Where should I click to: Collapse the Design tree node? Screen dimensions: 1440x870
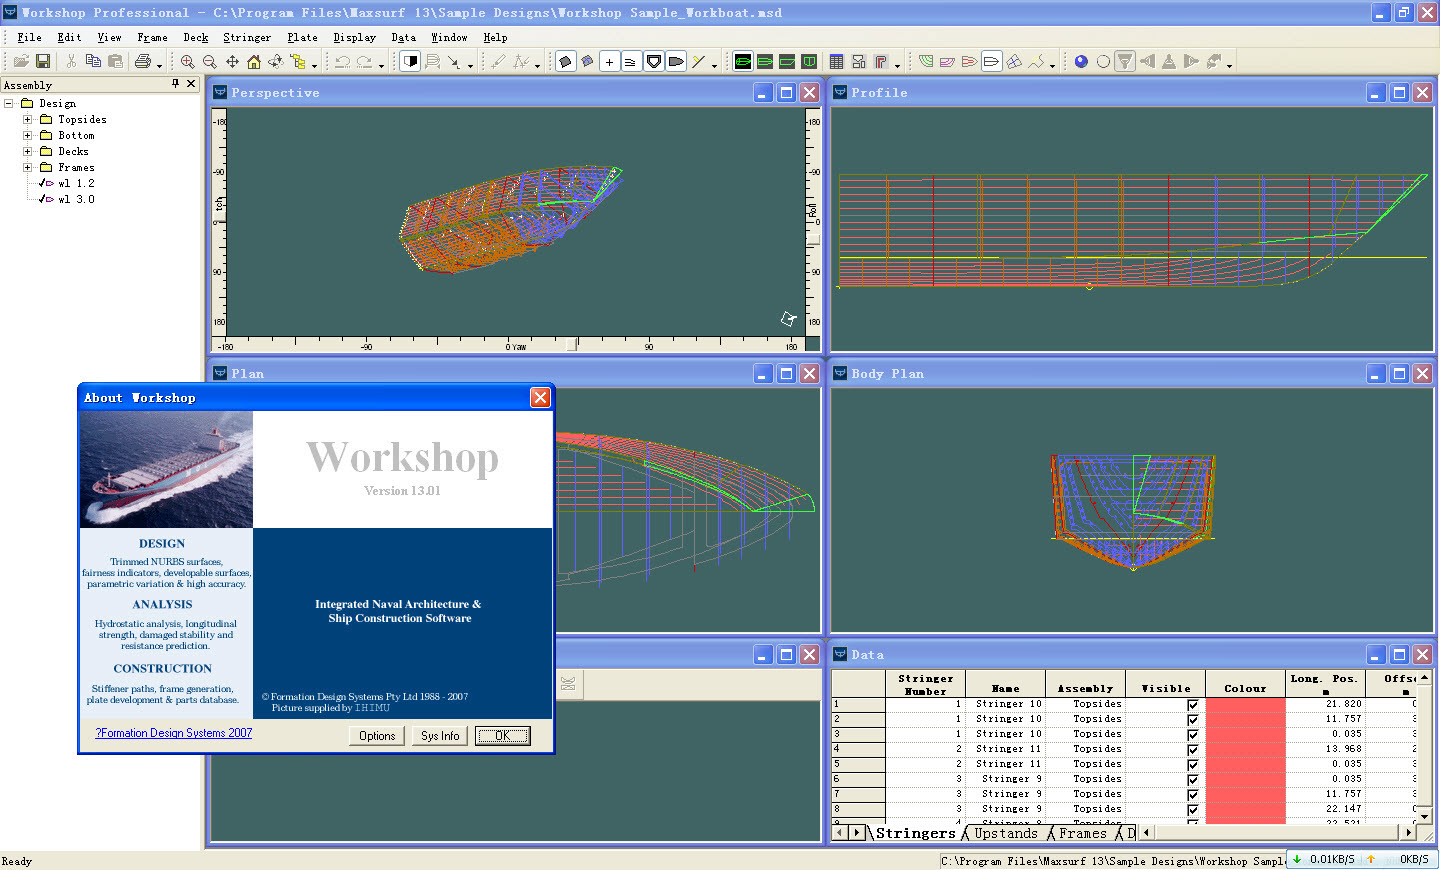(8, 103)
